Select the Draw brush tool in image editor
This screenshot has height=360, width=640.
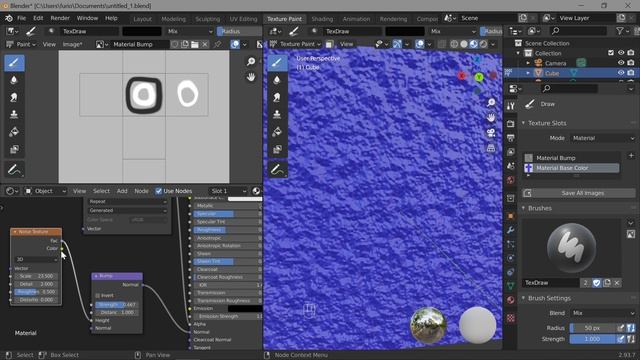pyautogui.click(x=14, y=63)
